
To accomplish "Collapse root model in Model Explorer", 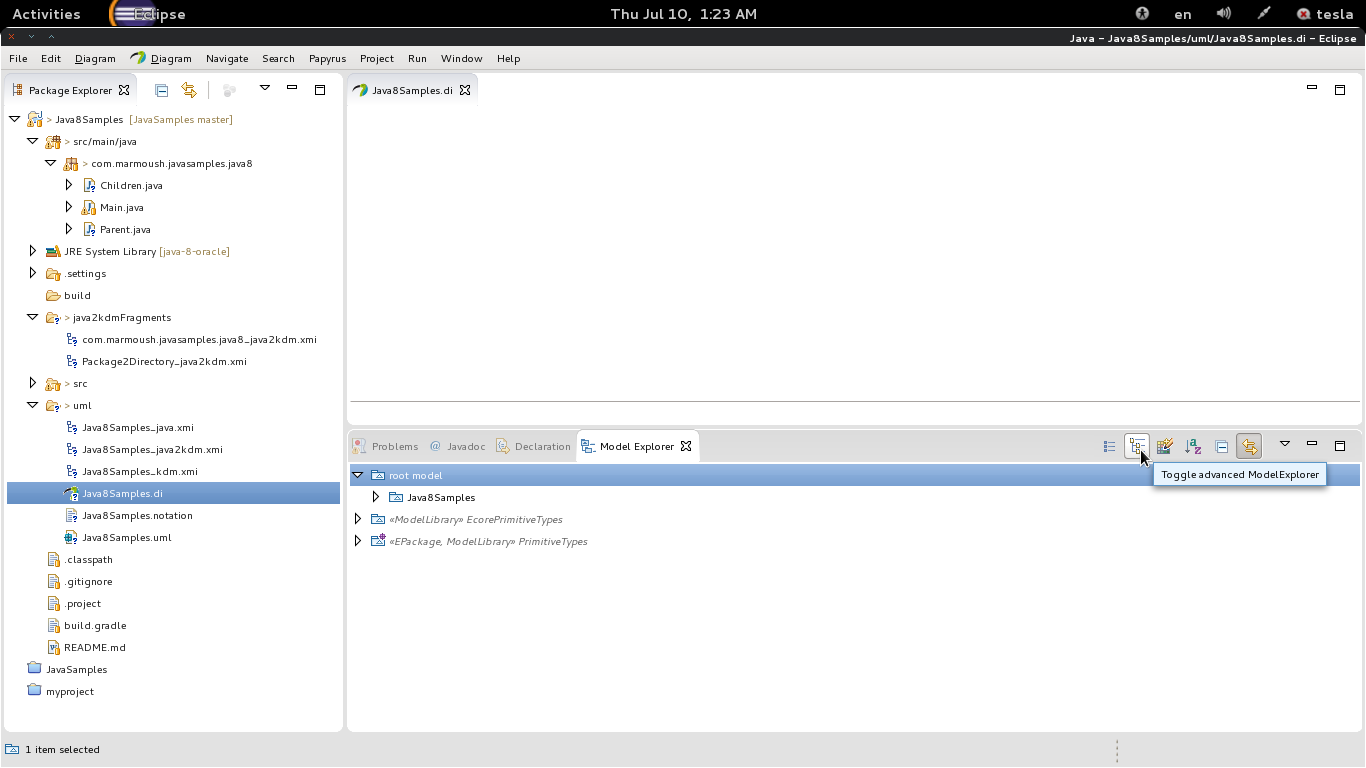I will 358,475.
